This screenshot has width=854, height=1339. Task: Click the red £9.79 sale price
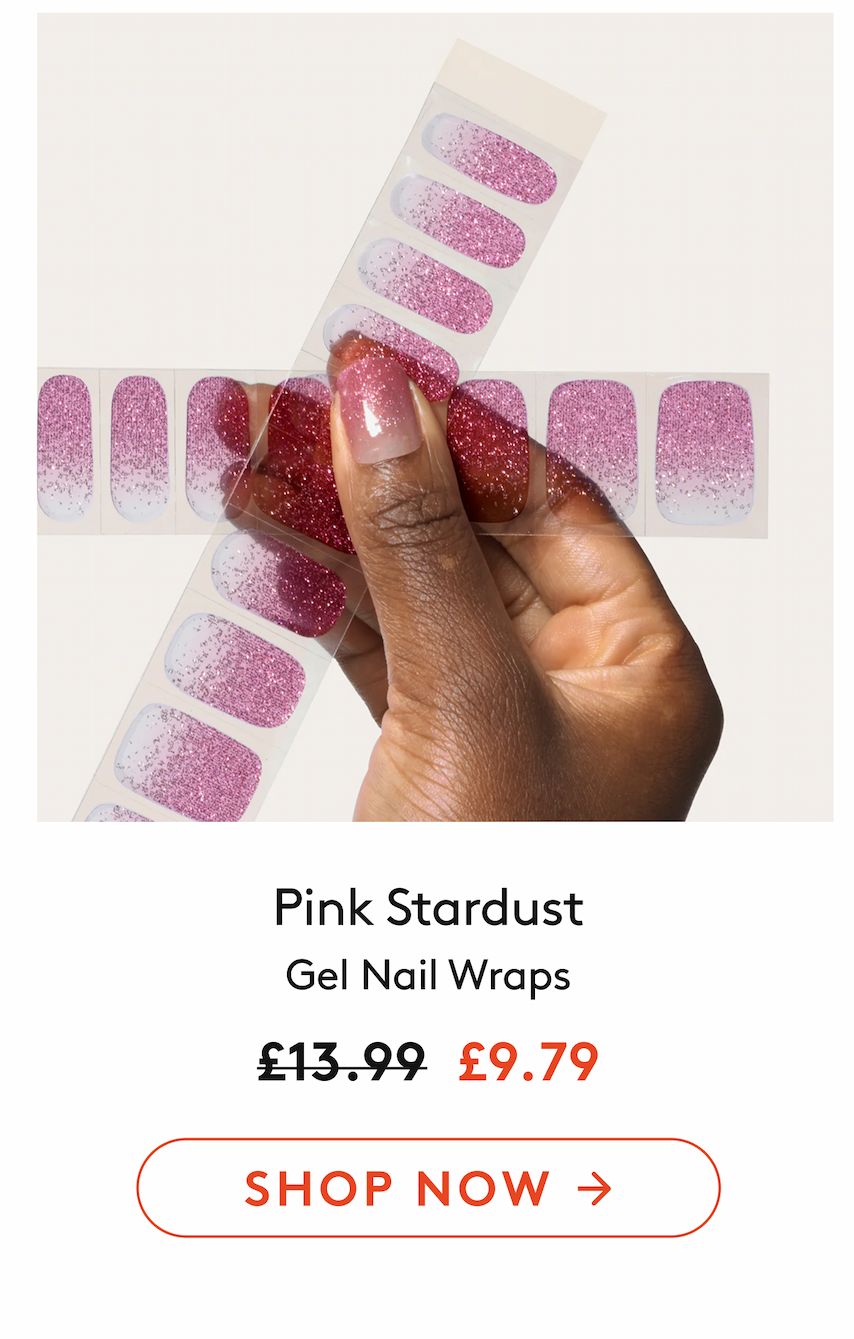528,1061
